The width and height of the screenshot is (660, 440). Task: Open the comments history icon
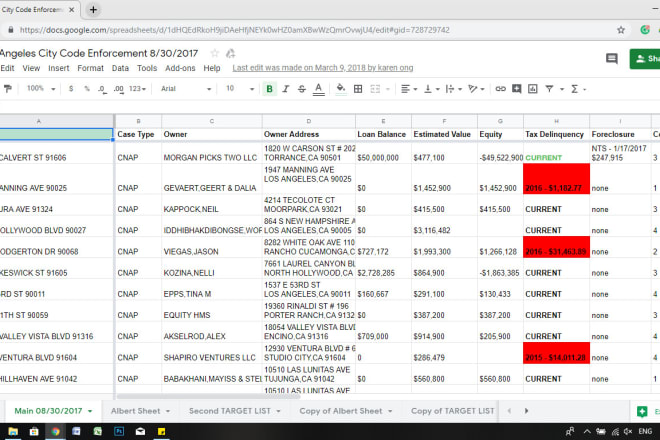611,60
